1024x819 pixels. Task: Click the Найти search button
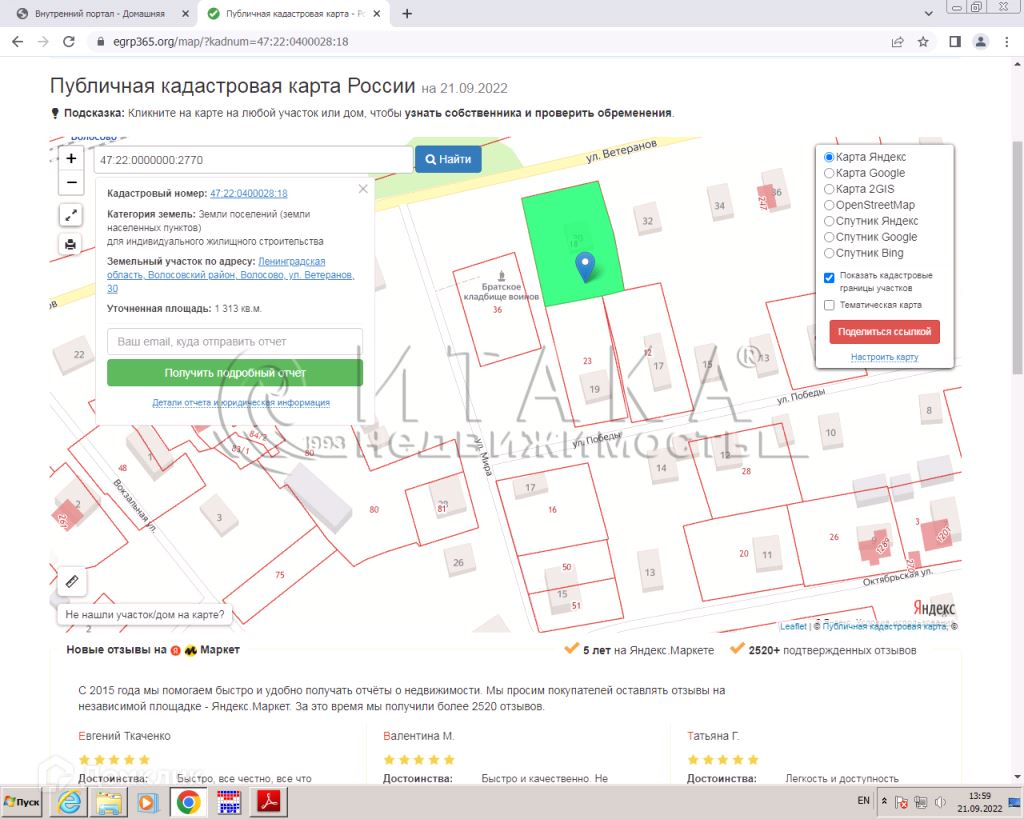448,159
